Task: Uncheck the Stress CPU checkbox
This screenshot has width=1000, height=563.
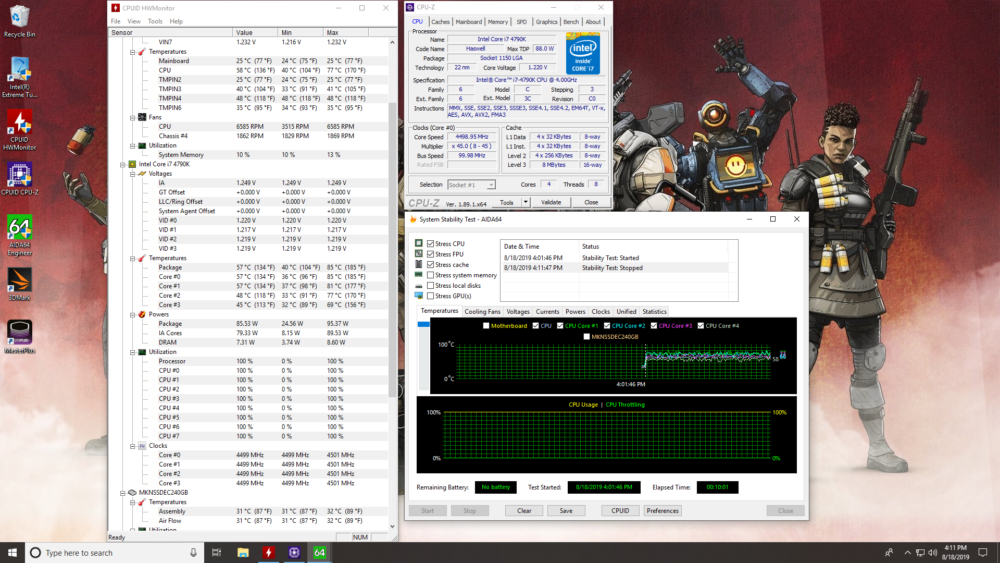Action: point(430,244)
